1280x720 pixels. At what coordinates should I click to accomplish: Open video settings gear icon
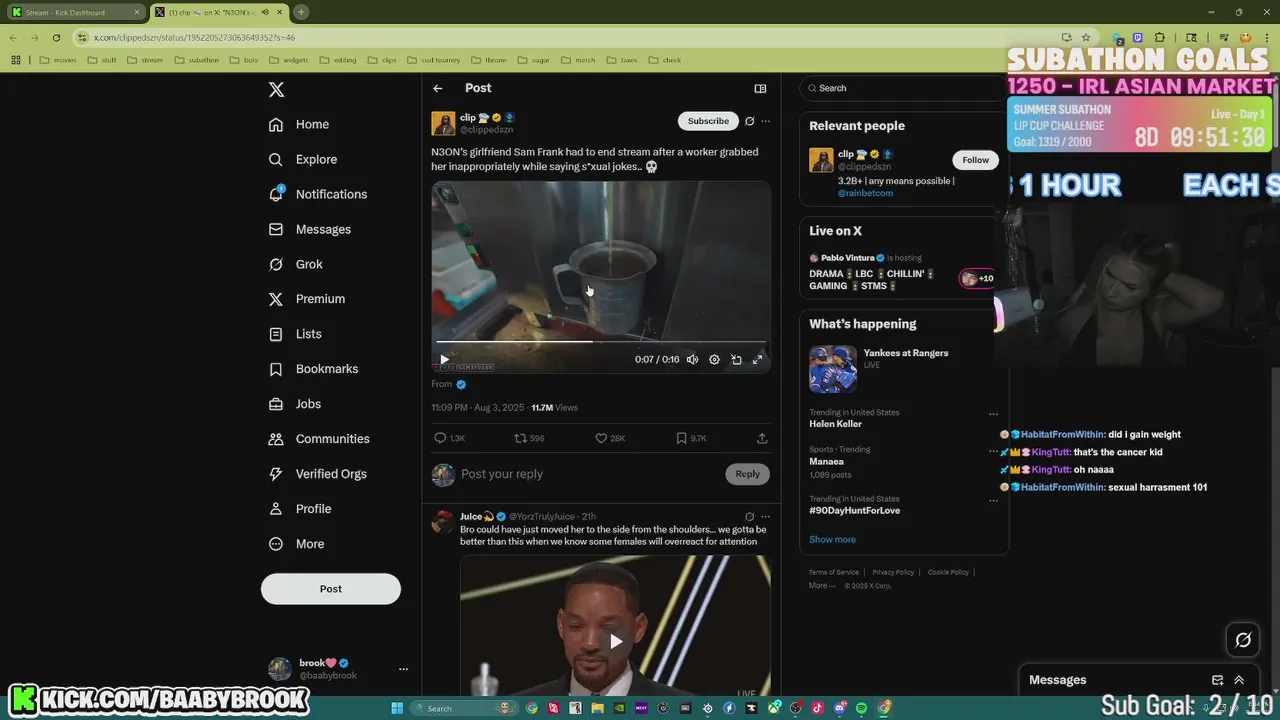714,359
